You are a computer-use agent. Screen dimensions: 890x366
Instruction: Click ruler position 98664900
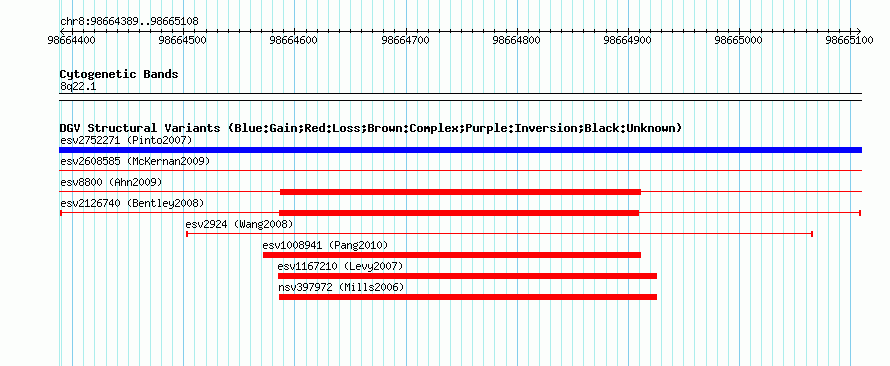[x=628, y=41]
